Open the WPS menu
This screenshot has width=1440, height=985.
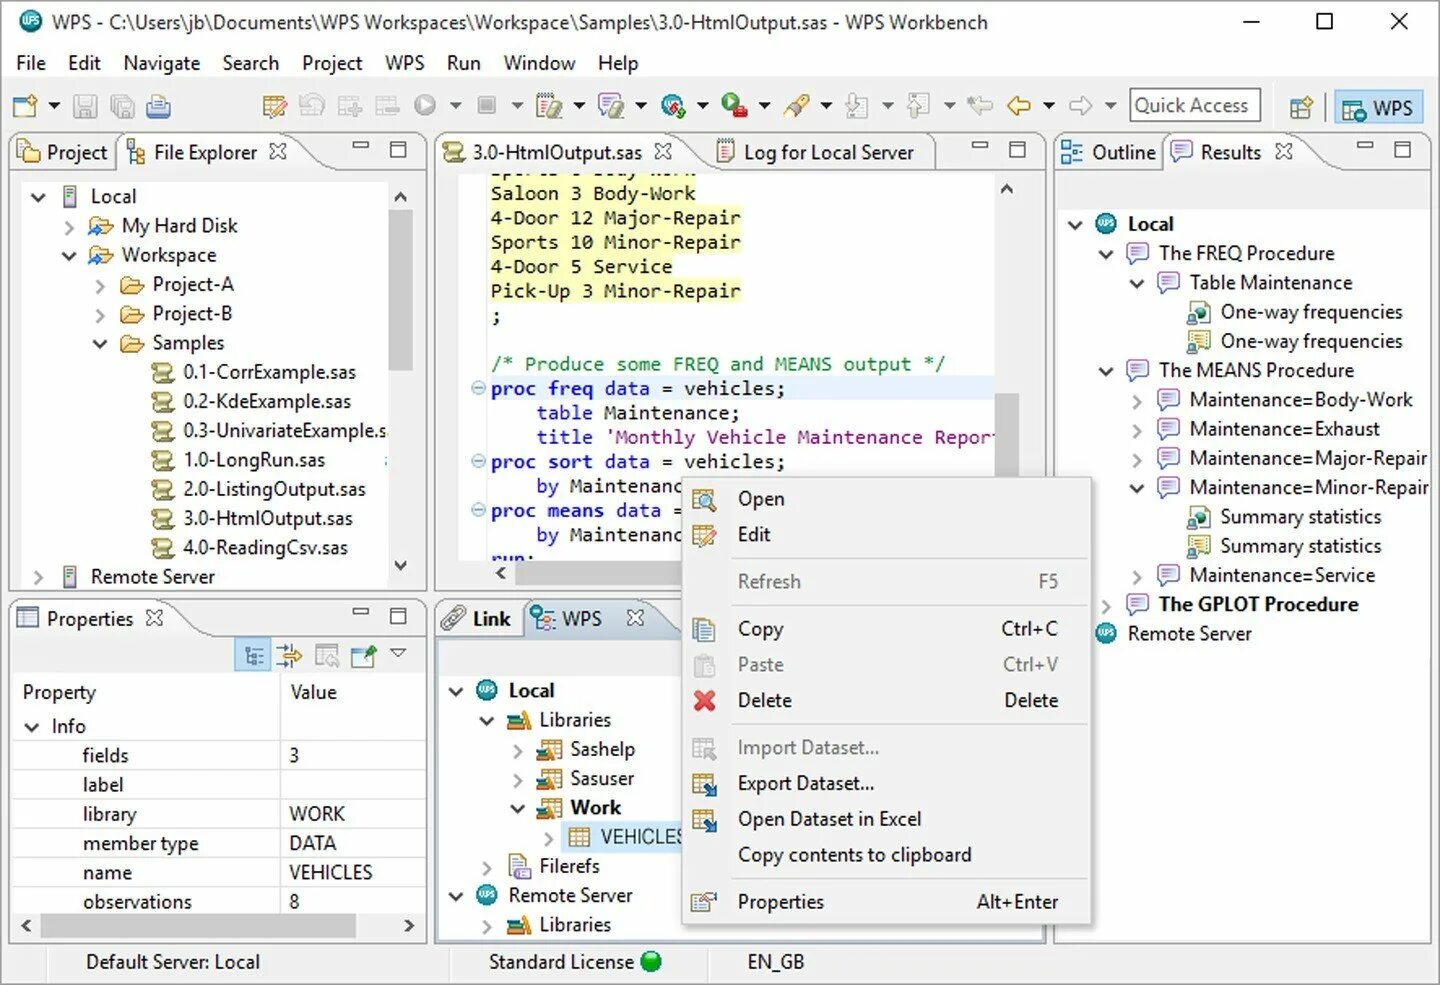404,63
